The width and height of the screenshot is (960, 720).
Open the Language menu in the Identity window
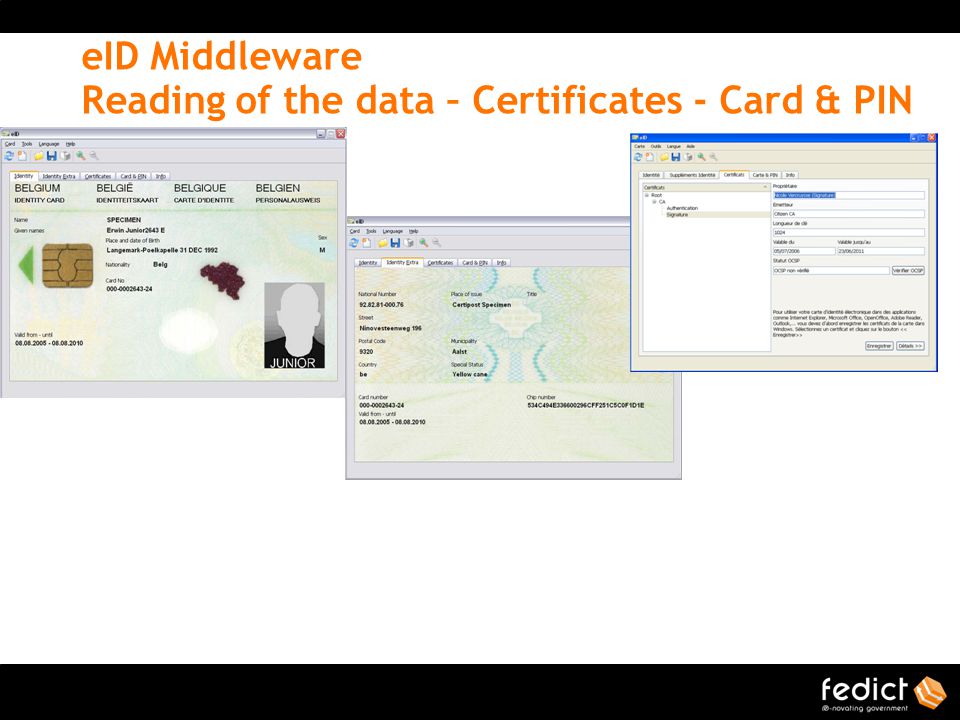click(x=49, y=144)
